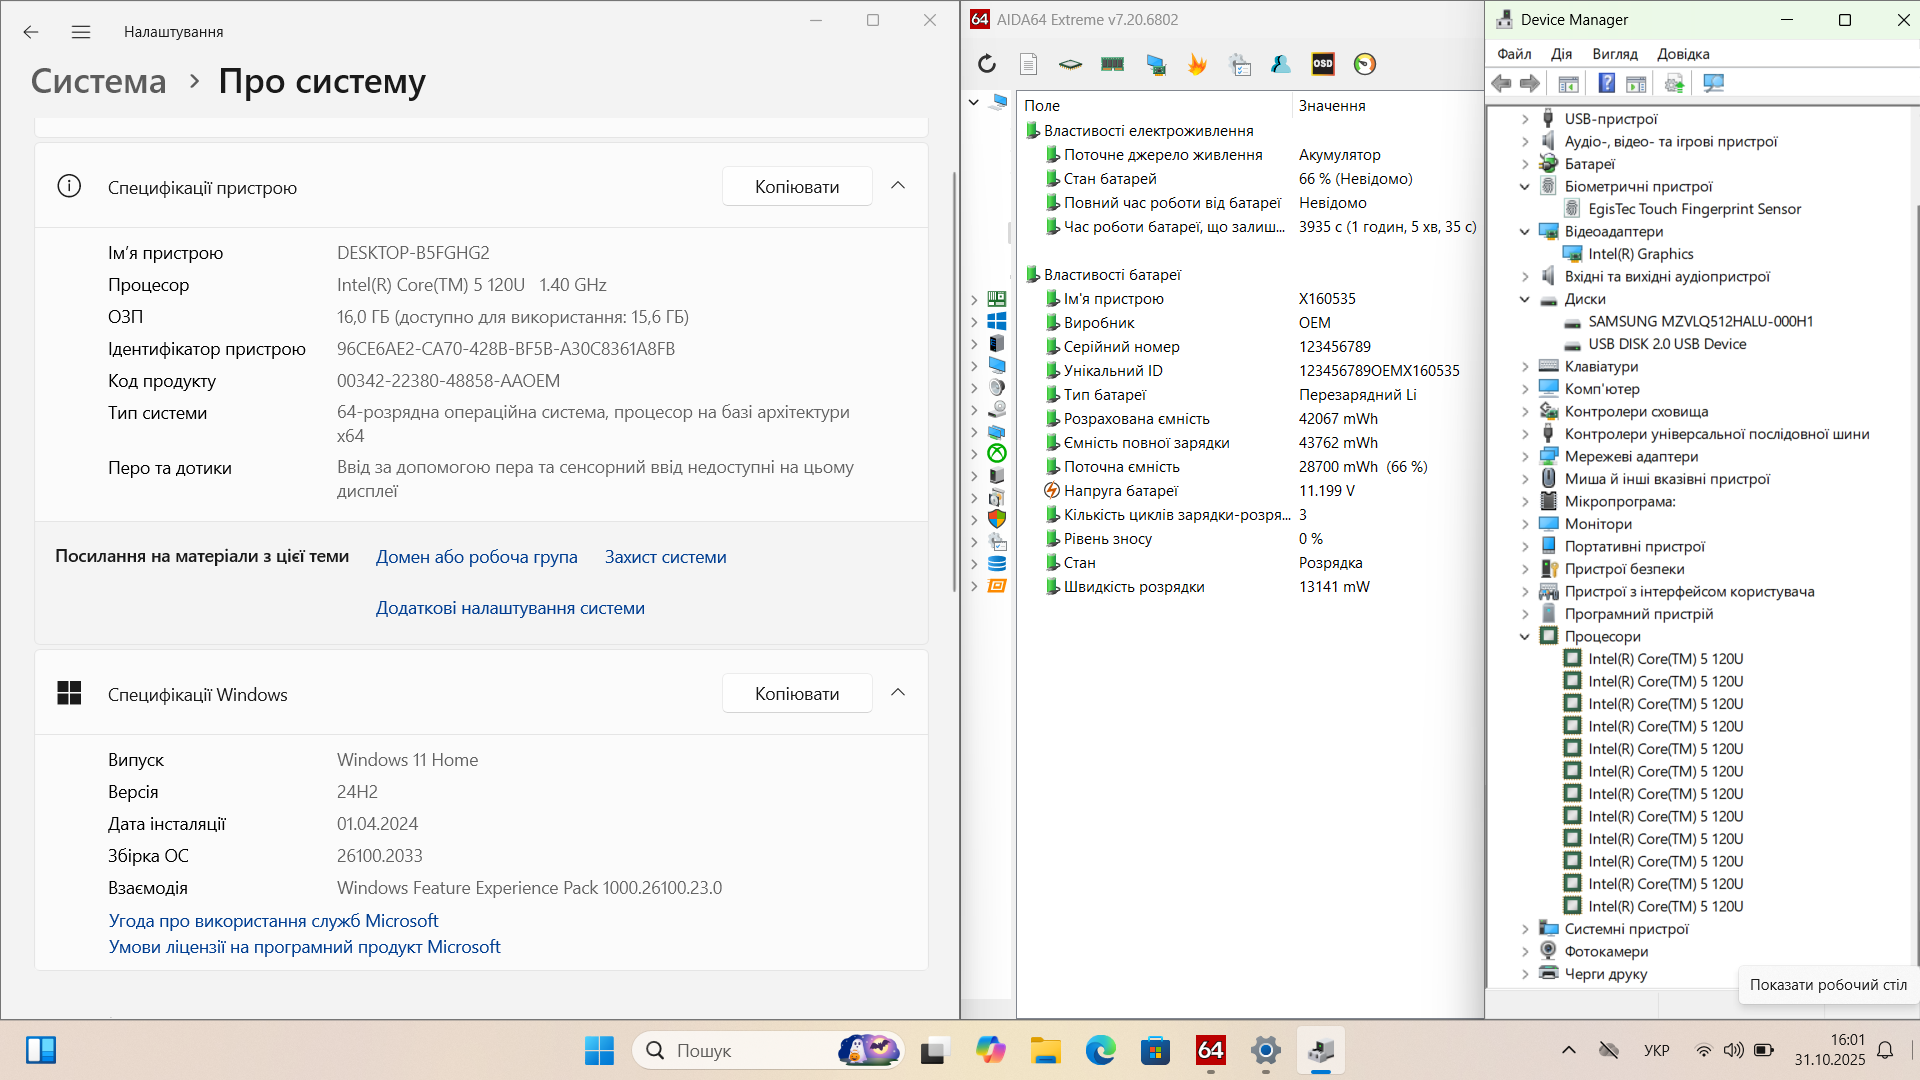Click the memory RAM module toolbar icon

[1112, 64]
